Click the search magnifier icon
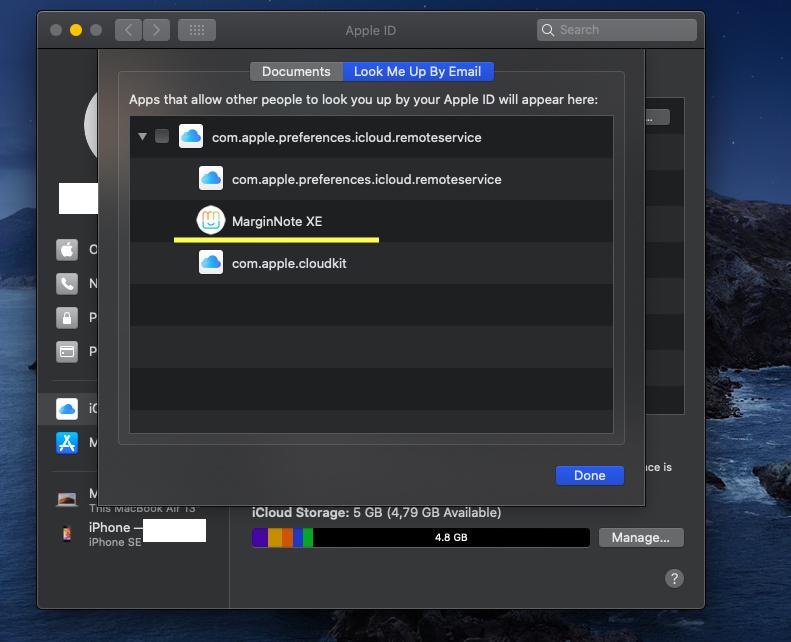 pos(548,30)
